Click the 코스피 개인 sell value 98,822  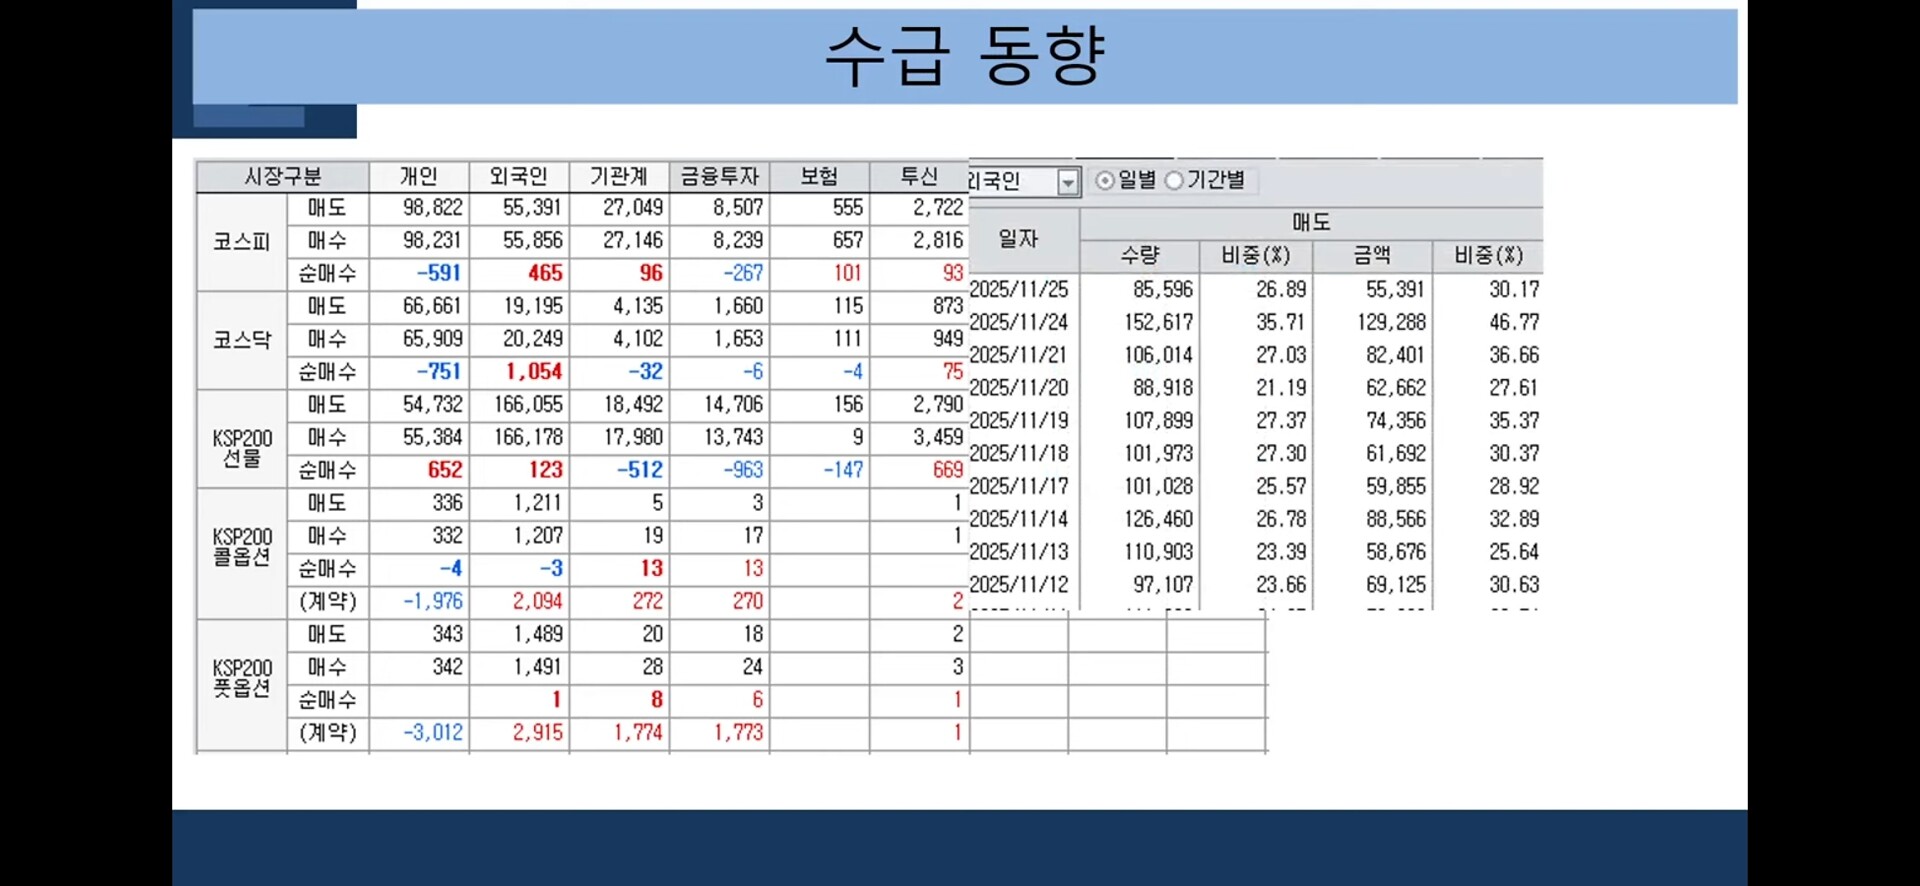coord(433,208)
